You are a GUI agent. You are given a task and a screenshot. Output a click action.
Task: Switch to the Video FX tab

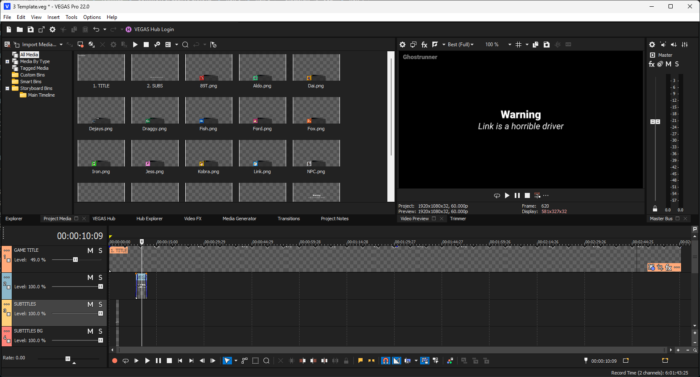click(x=193, y=218)
